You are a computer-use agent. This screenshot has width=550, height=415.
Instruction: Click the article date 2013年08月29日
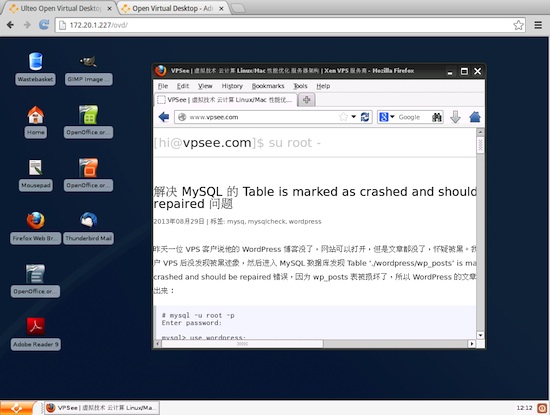(179, 221)
